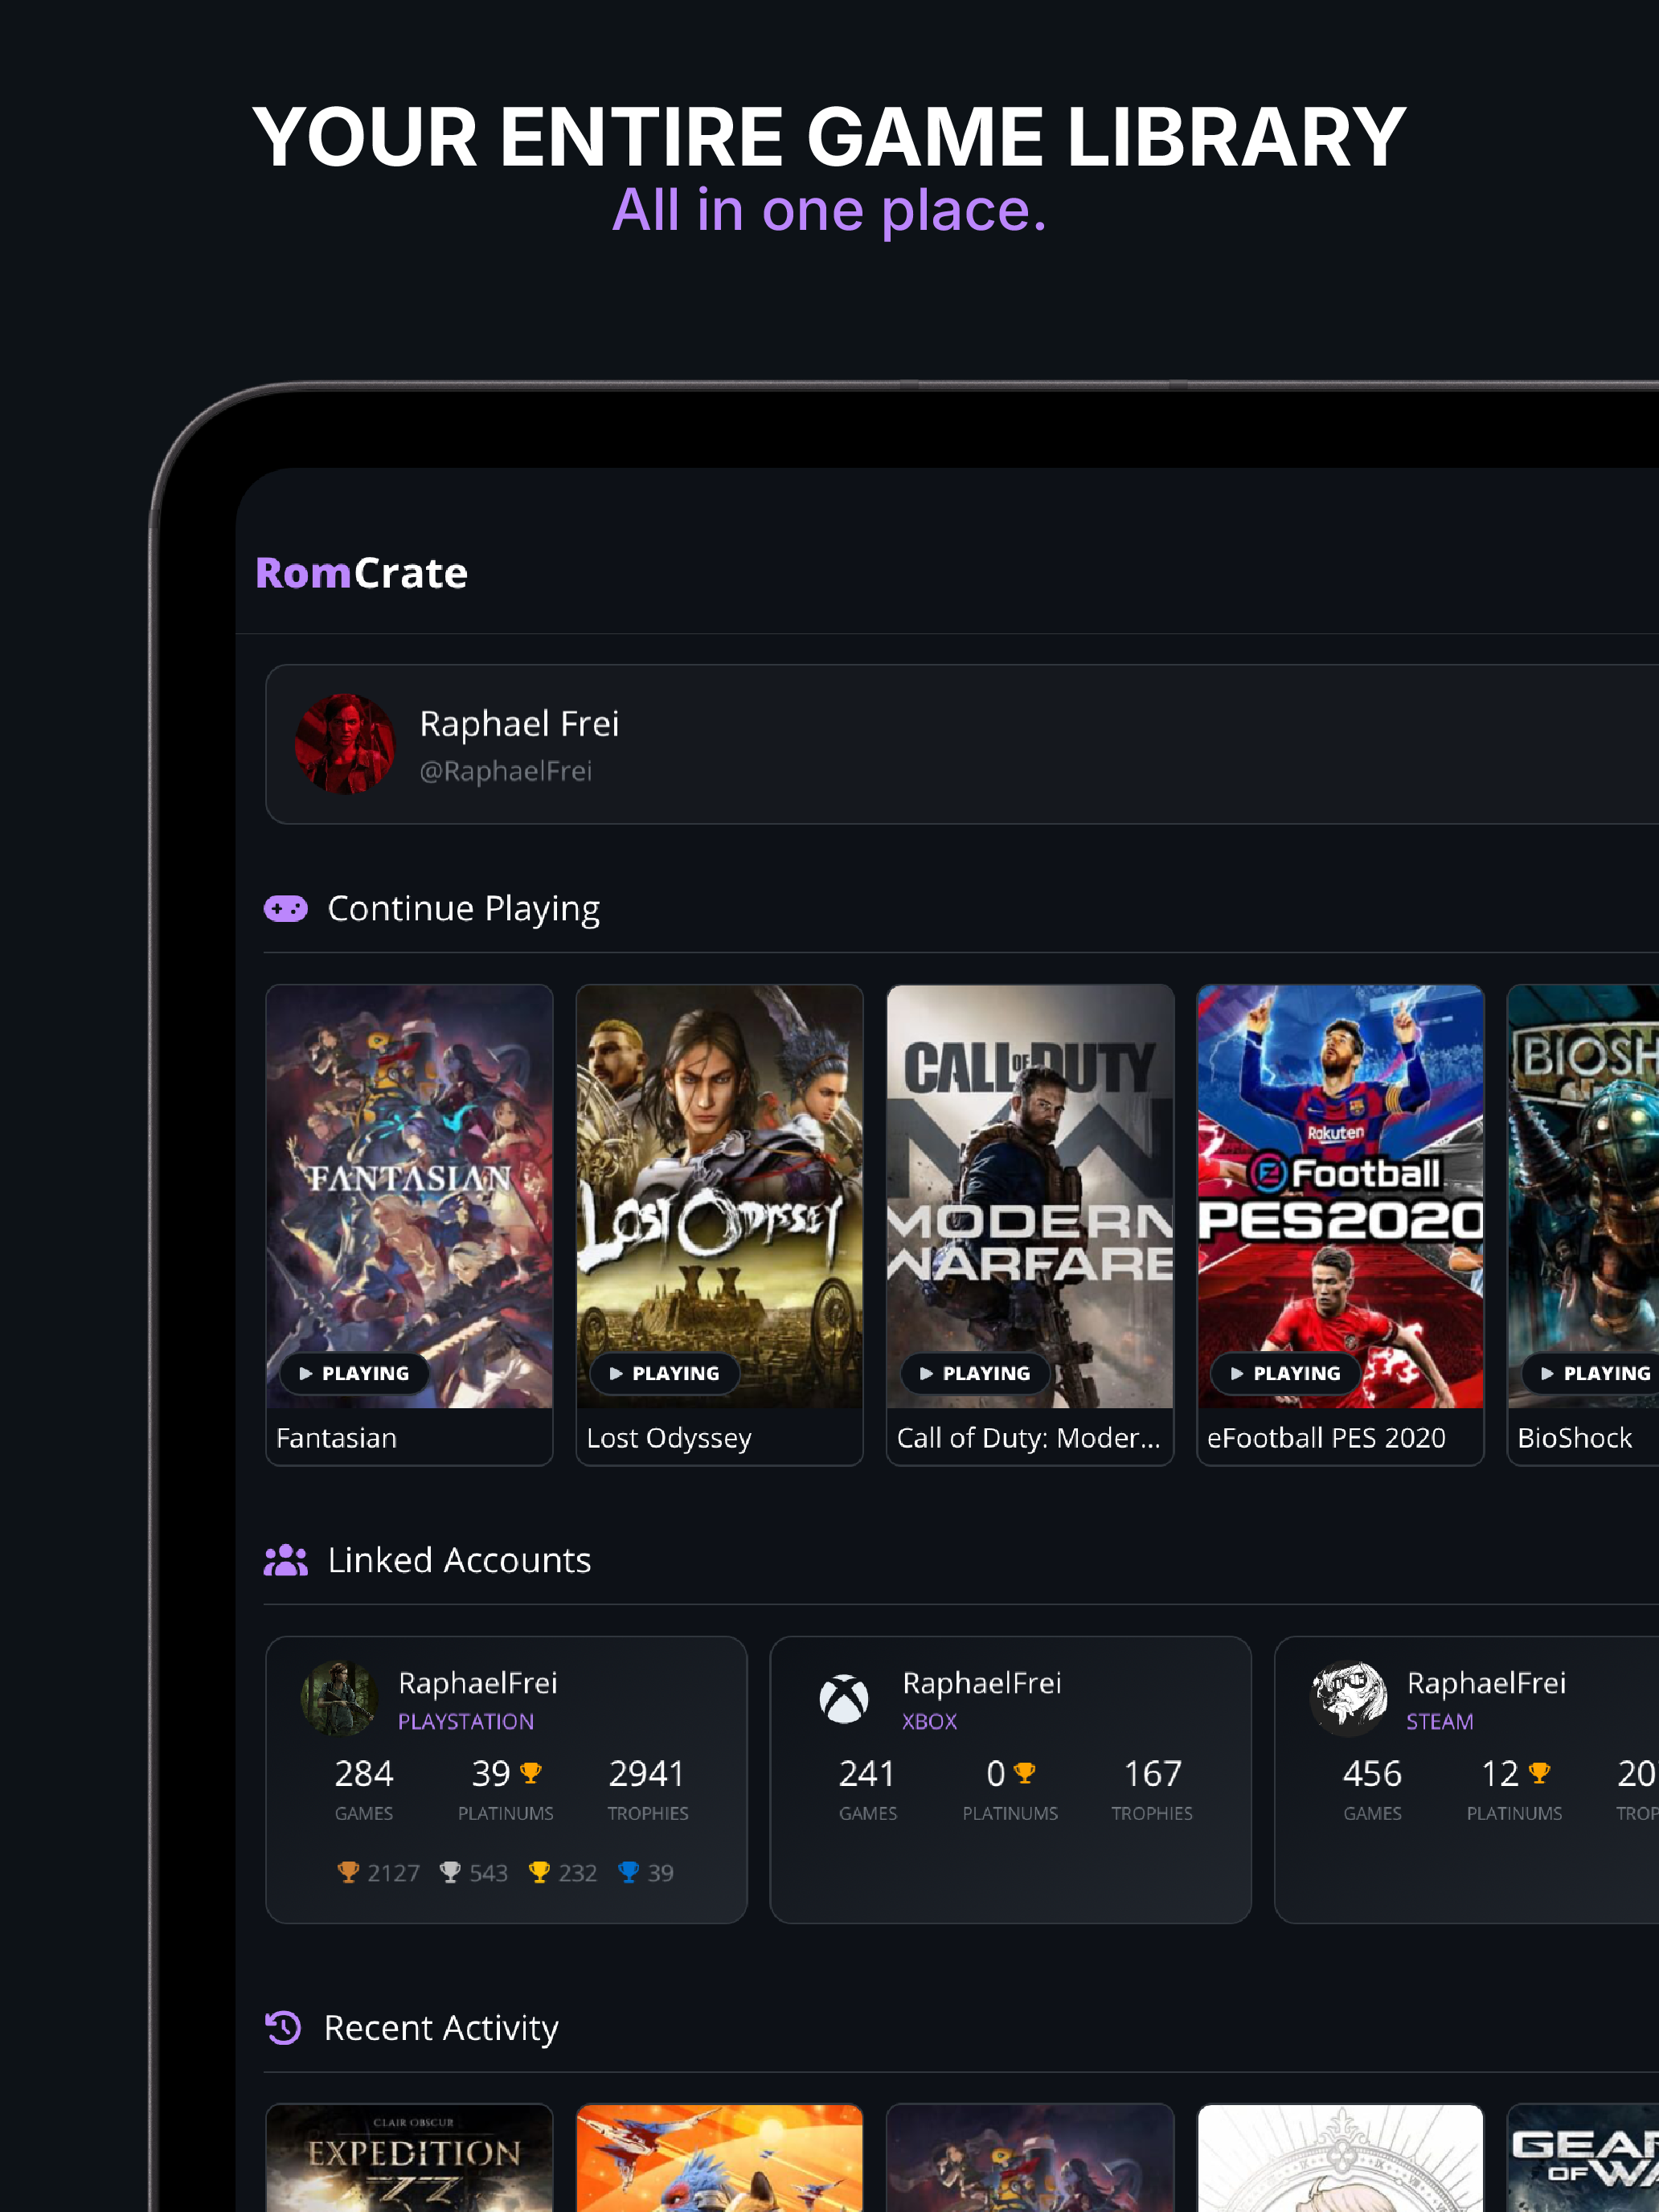
Task: Open the third Recent Activity cover
Action: point(1030,2158)
